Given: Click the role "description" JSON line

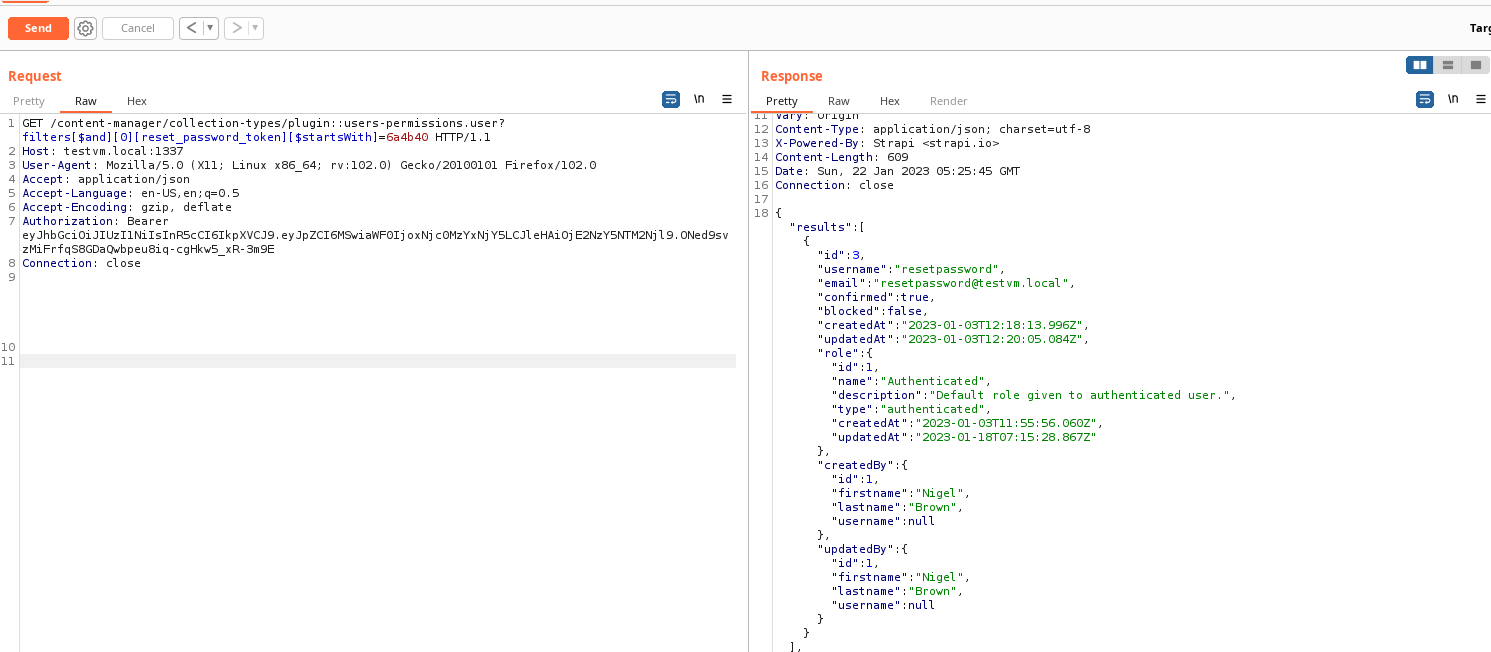Looking at the screenshot, I should pos(1035,395).
